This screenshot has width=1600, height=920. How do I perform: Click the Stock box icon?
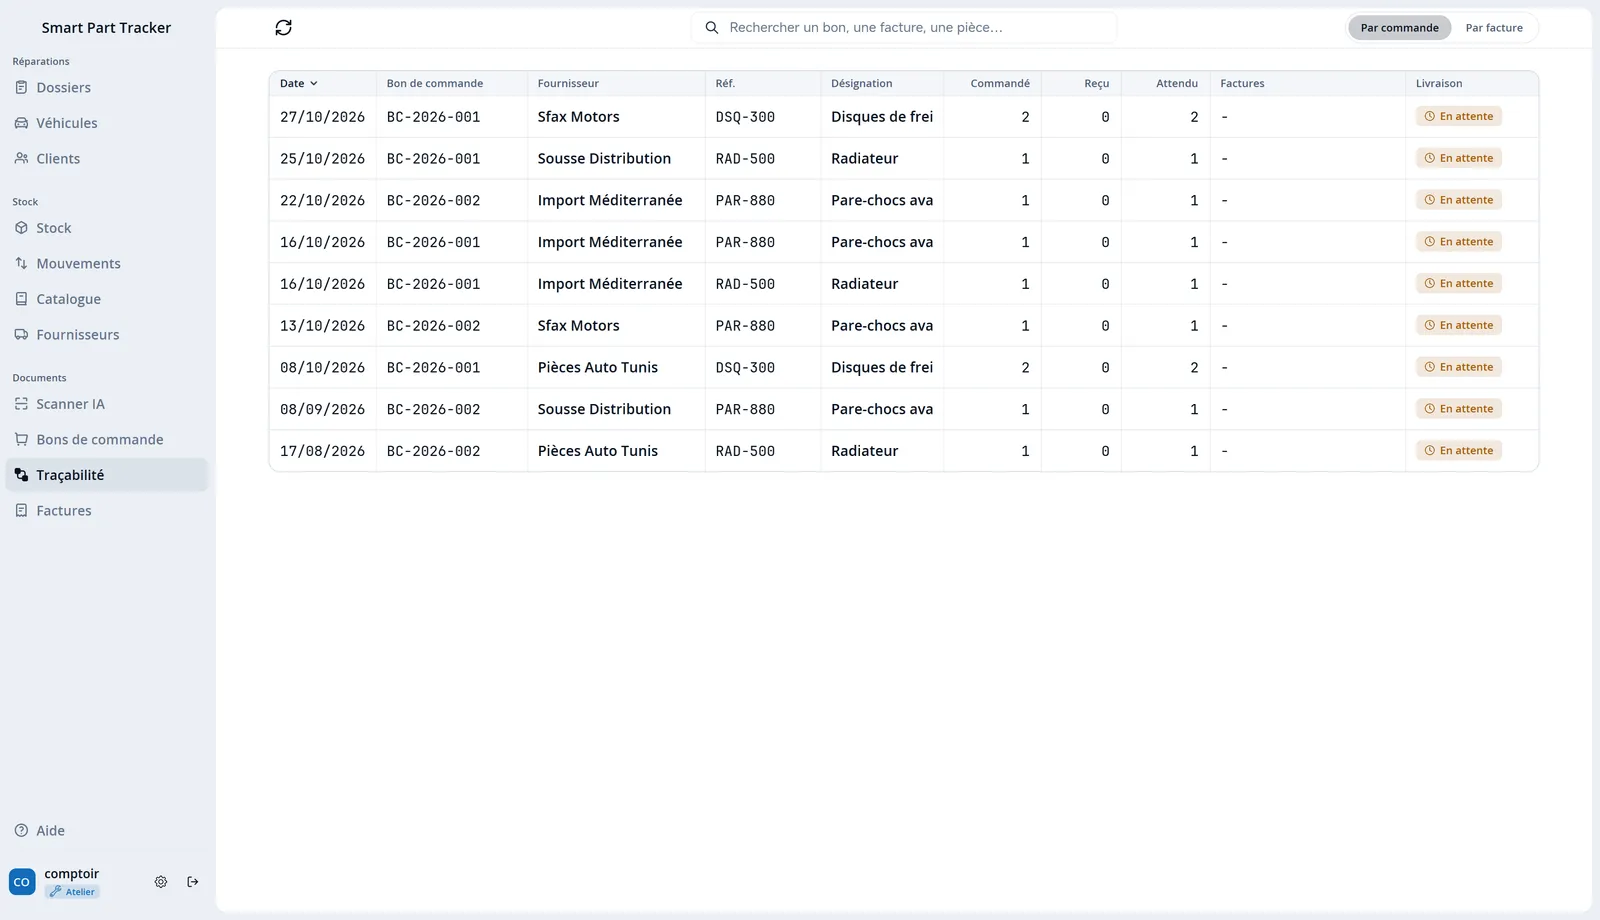[x=21, y=228]
